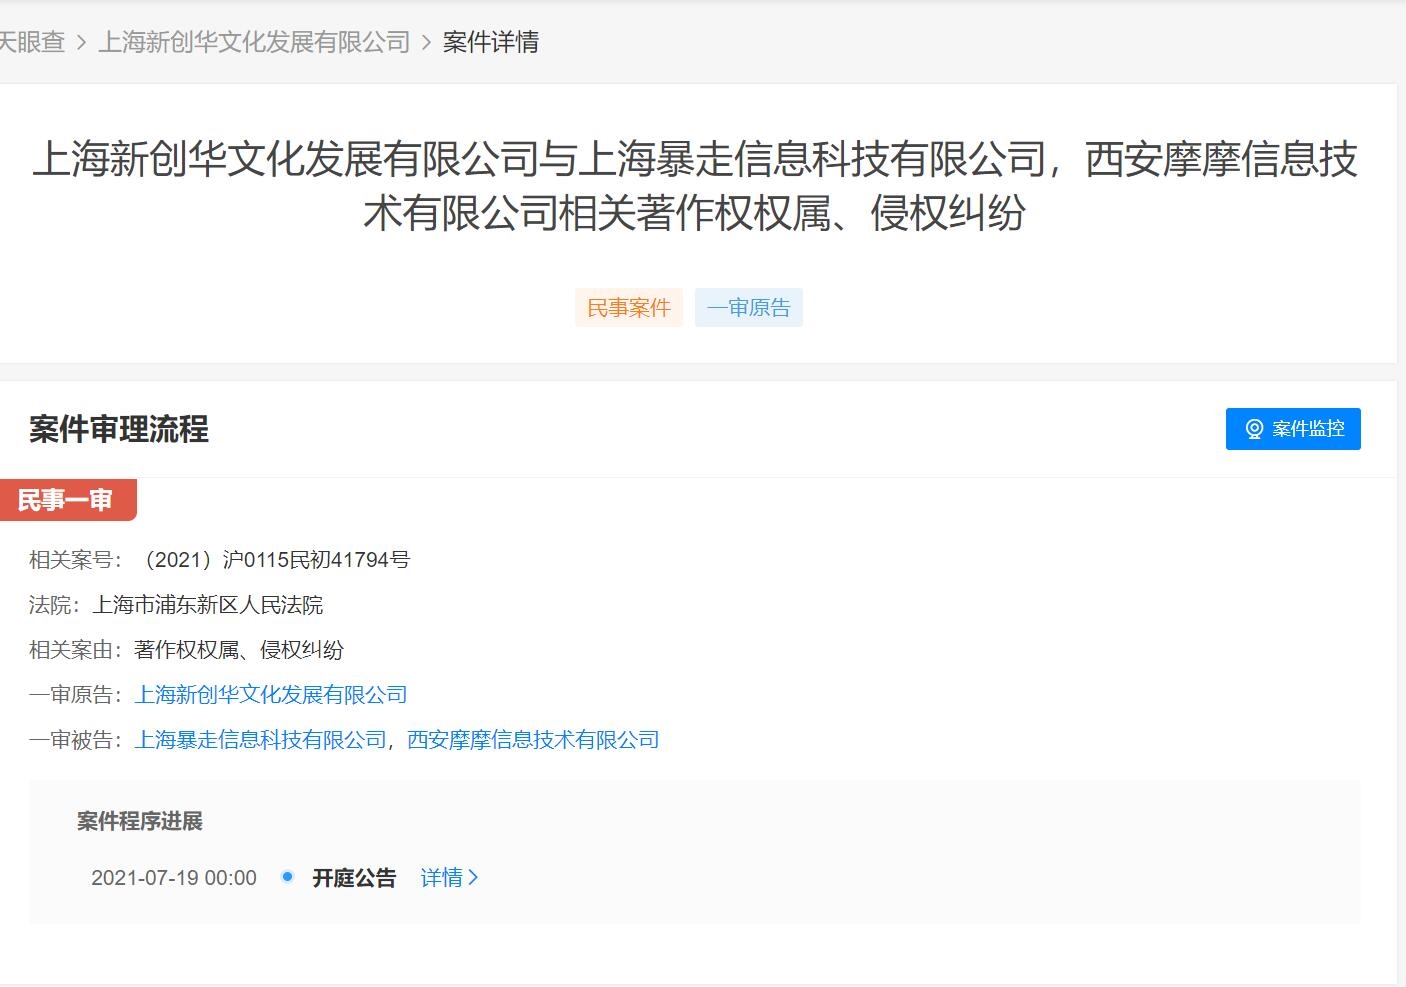Image resolution: width=1406 pixels, height=987 pixels.
Task: Switch to the 民事一审 stage tab
Action: coord(66,500)
